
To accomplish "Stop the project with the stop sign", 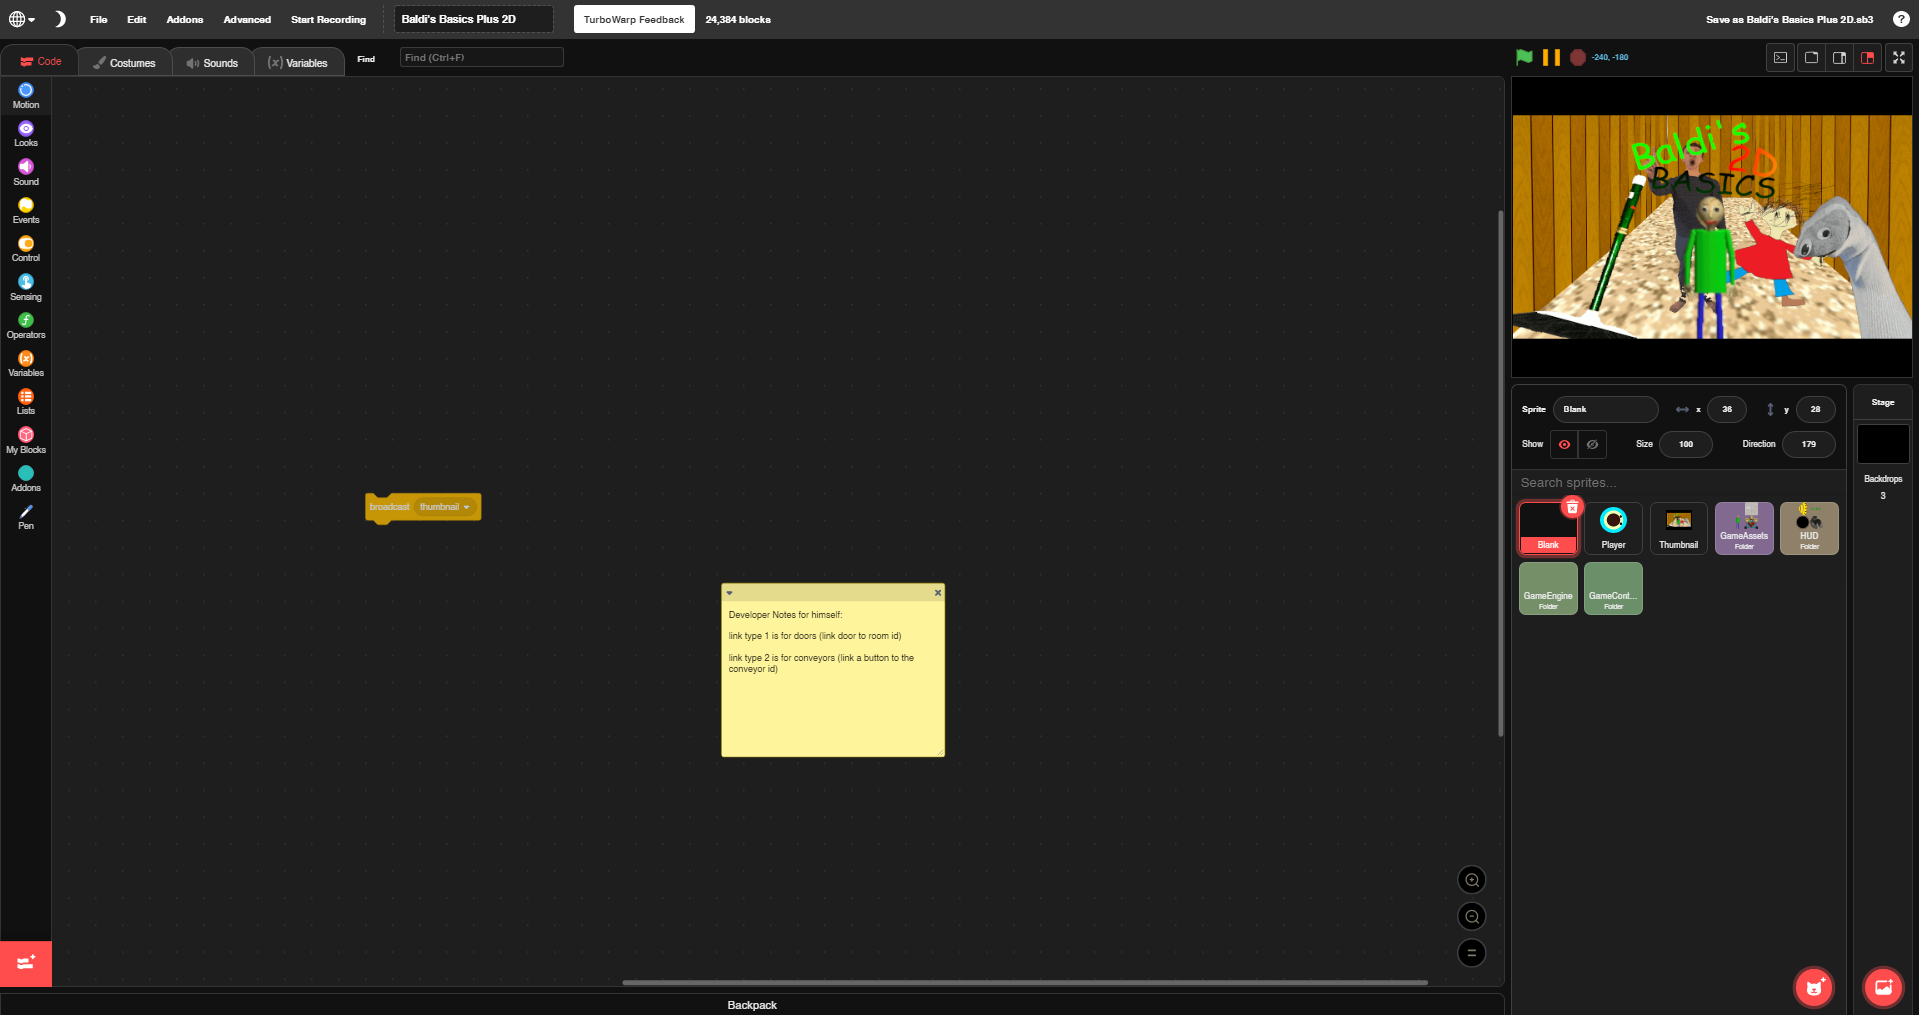I will coord(1580,57).
